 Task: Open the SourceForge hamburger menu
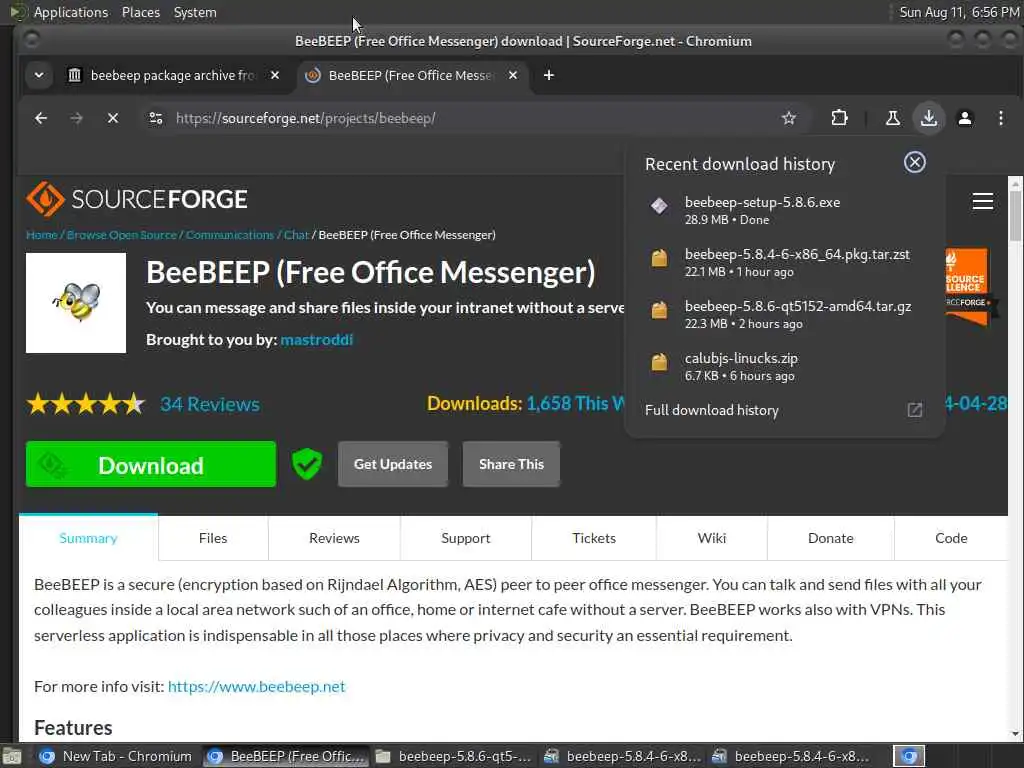point(982,200)
